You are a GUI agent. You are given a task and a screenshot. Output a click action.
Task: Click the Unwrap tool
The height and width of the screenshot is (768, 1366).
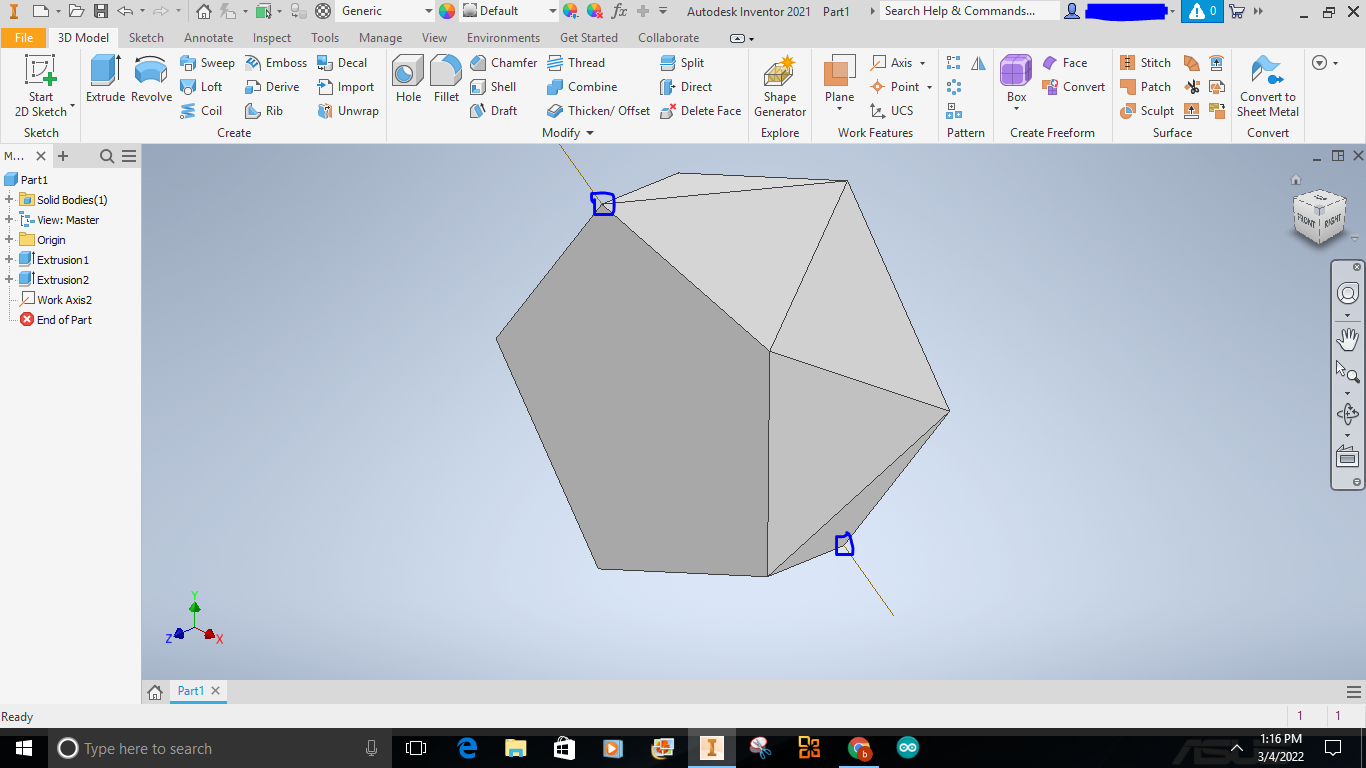pyautogui.click(x=347, y=110)
